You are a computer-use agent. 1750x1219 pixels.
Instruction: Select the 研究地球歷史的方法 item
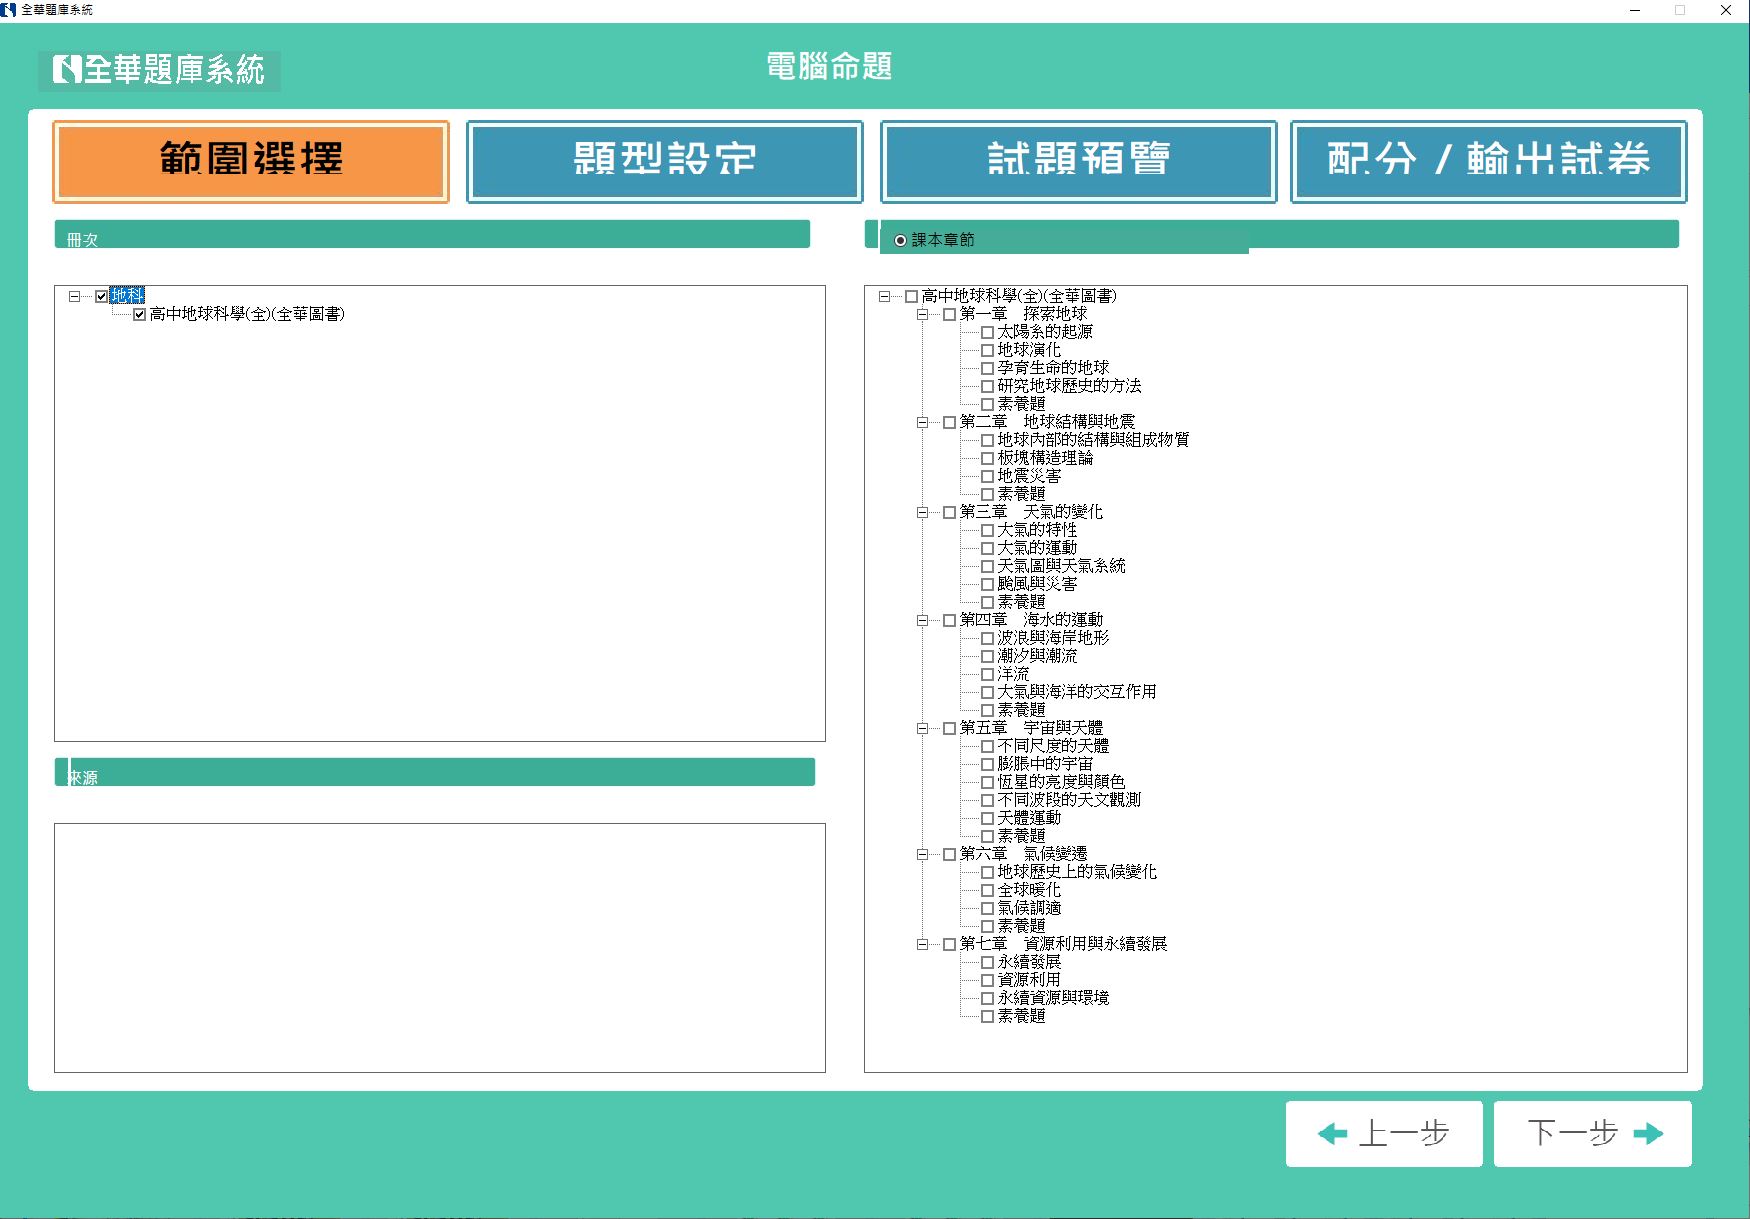coord(1069,386)
